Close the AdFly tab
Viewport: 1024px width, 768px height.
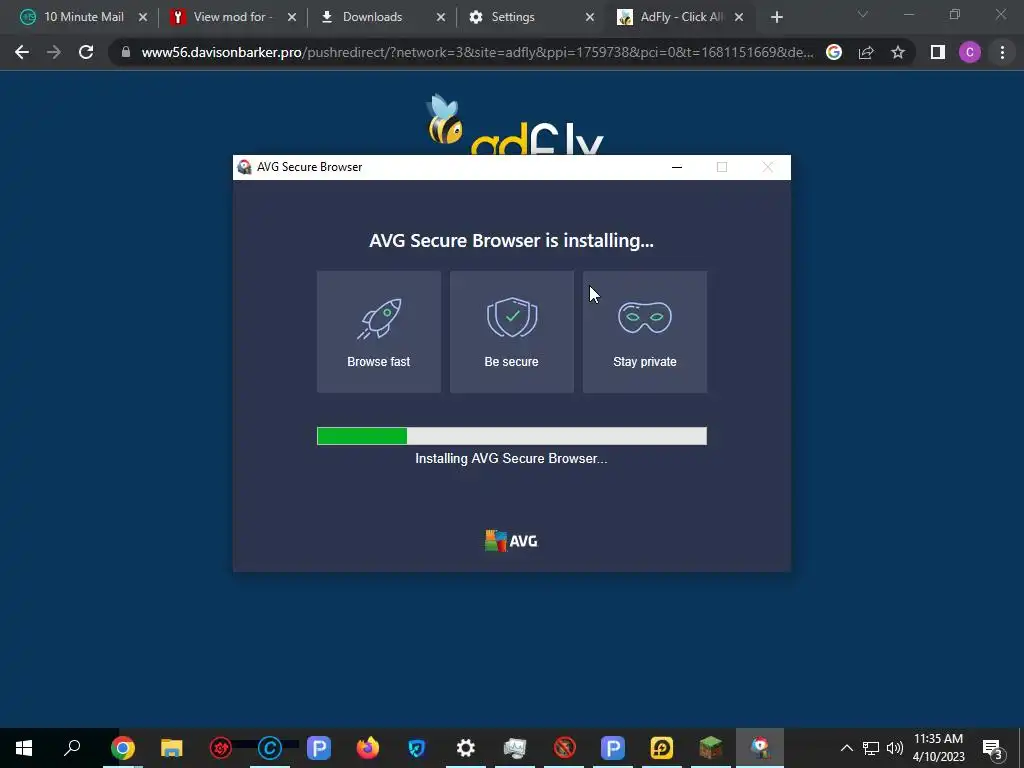click(739, 18)
